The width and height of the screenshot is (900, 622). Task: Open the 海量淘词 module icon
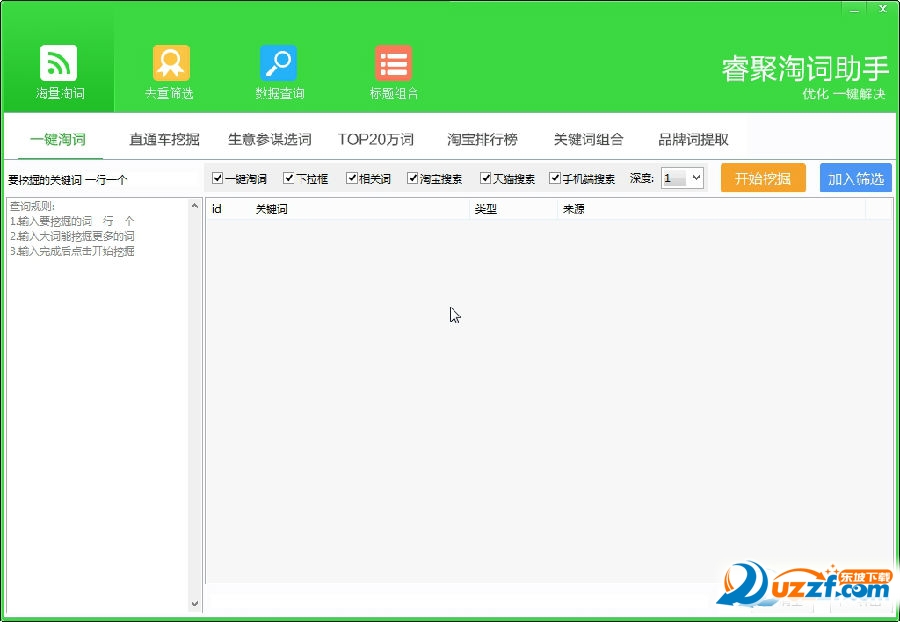click(x=59, y=64)
